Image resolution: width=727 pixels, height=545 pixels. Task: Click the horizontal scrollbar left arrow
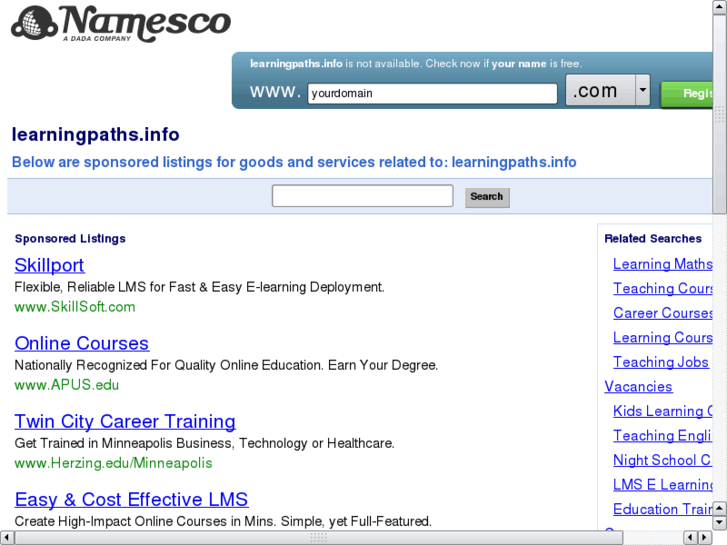[6, 537]
